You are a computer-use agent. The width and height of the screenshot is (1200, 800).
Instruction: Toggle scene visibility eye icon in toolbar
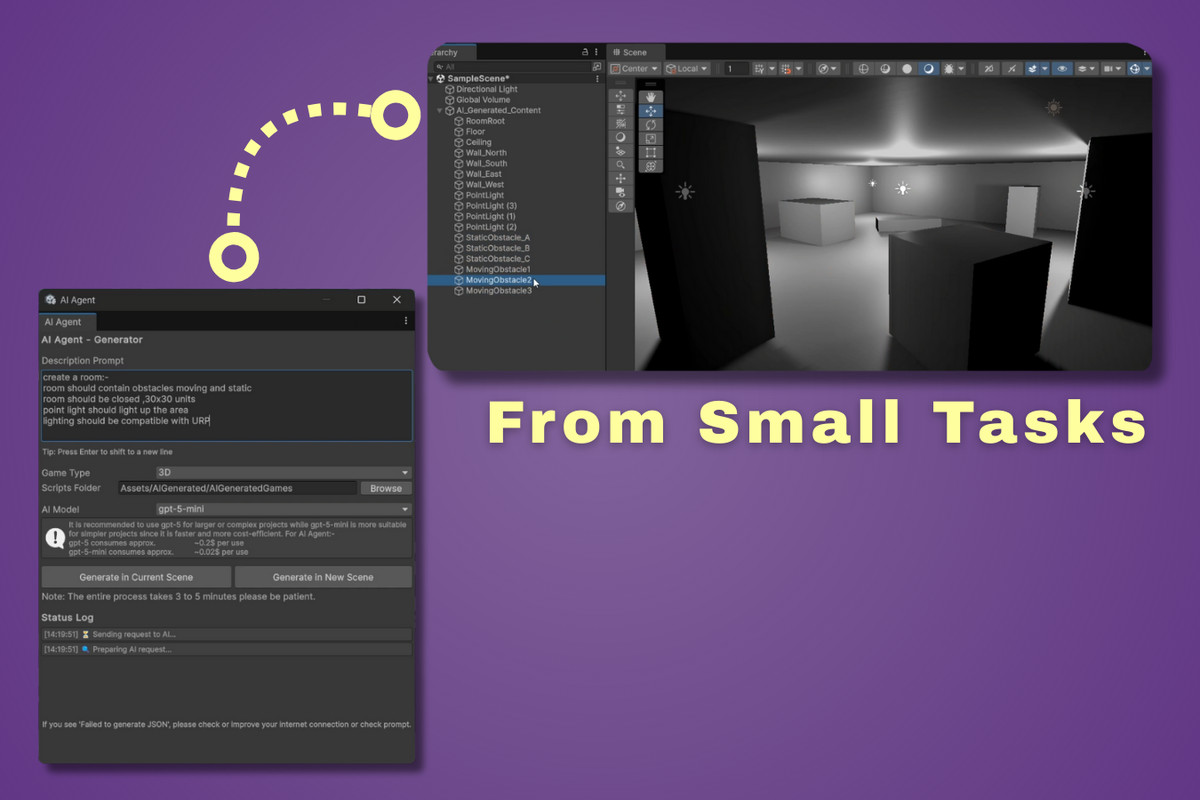(1062, 69)
